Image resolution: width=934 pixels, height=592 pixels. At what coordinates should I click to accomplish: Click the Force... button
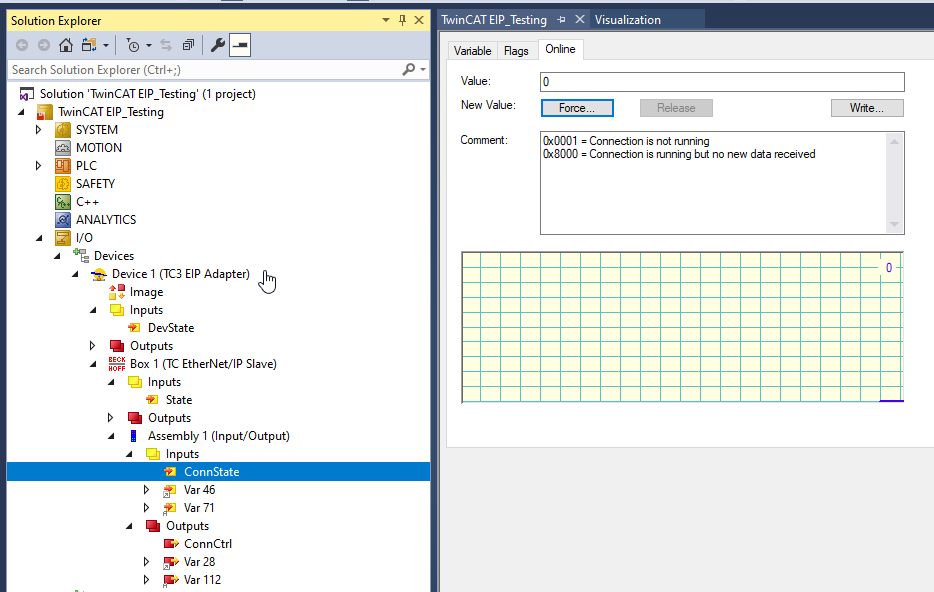[577, 108]
